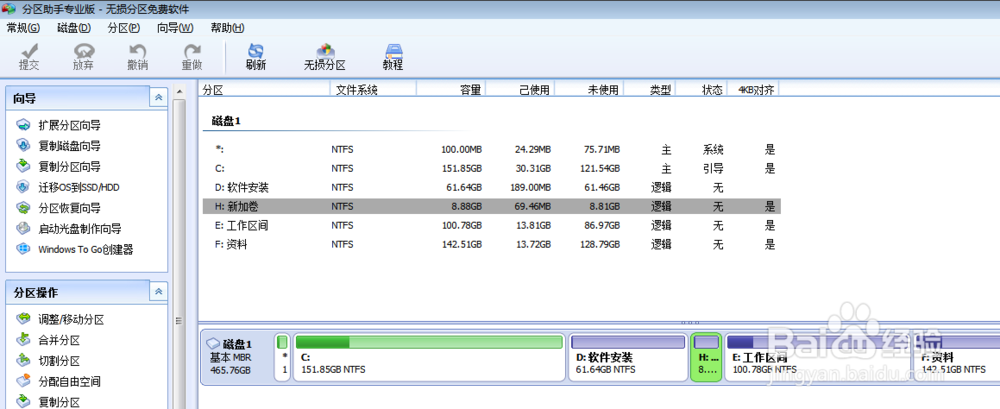Open the 常规(G) menu
This screenshot has height=409, width=1000.
pyautogui.click(x=23, y=28)
